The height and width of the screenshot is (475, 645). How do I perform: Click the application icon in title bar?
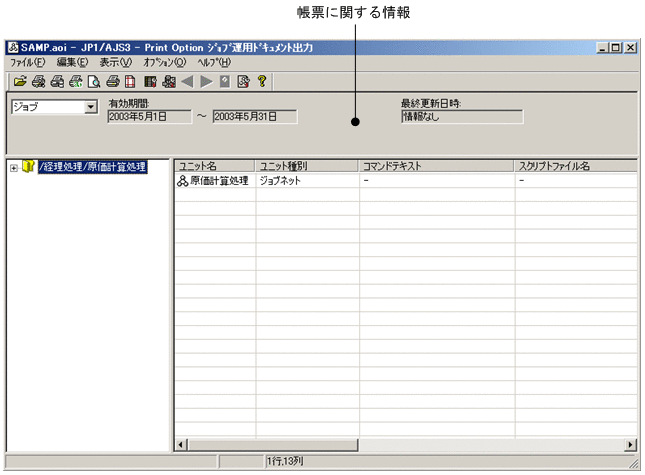coord(13,48)
